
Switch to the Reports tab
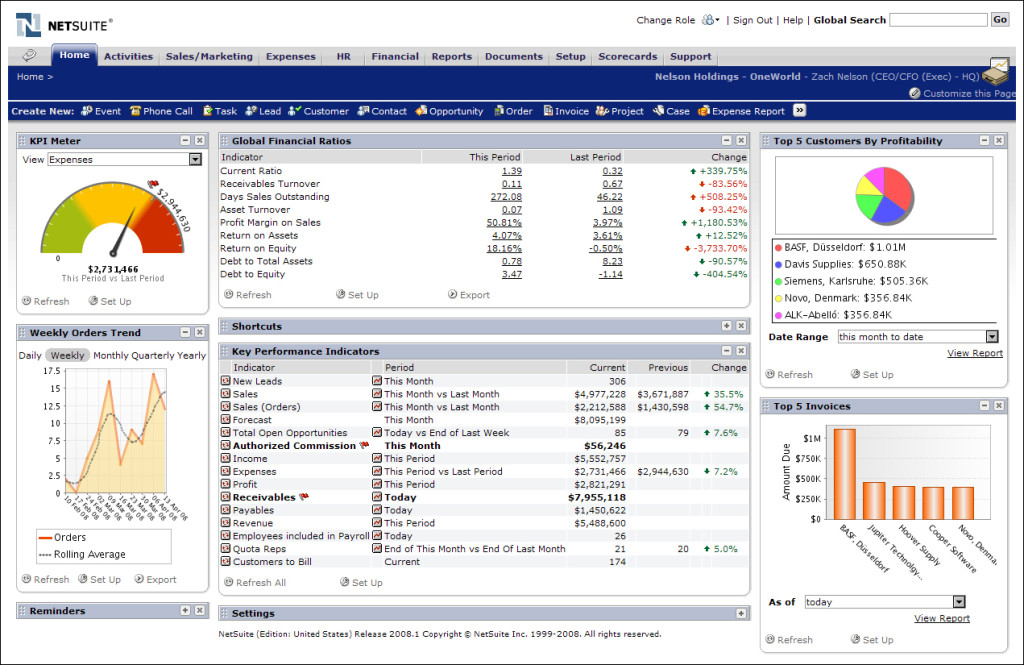tap(451, 57)
